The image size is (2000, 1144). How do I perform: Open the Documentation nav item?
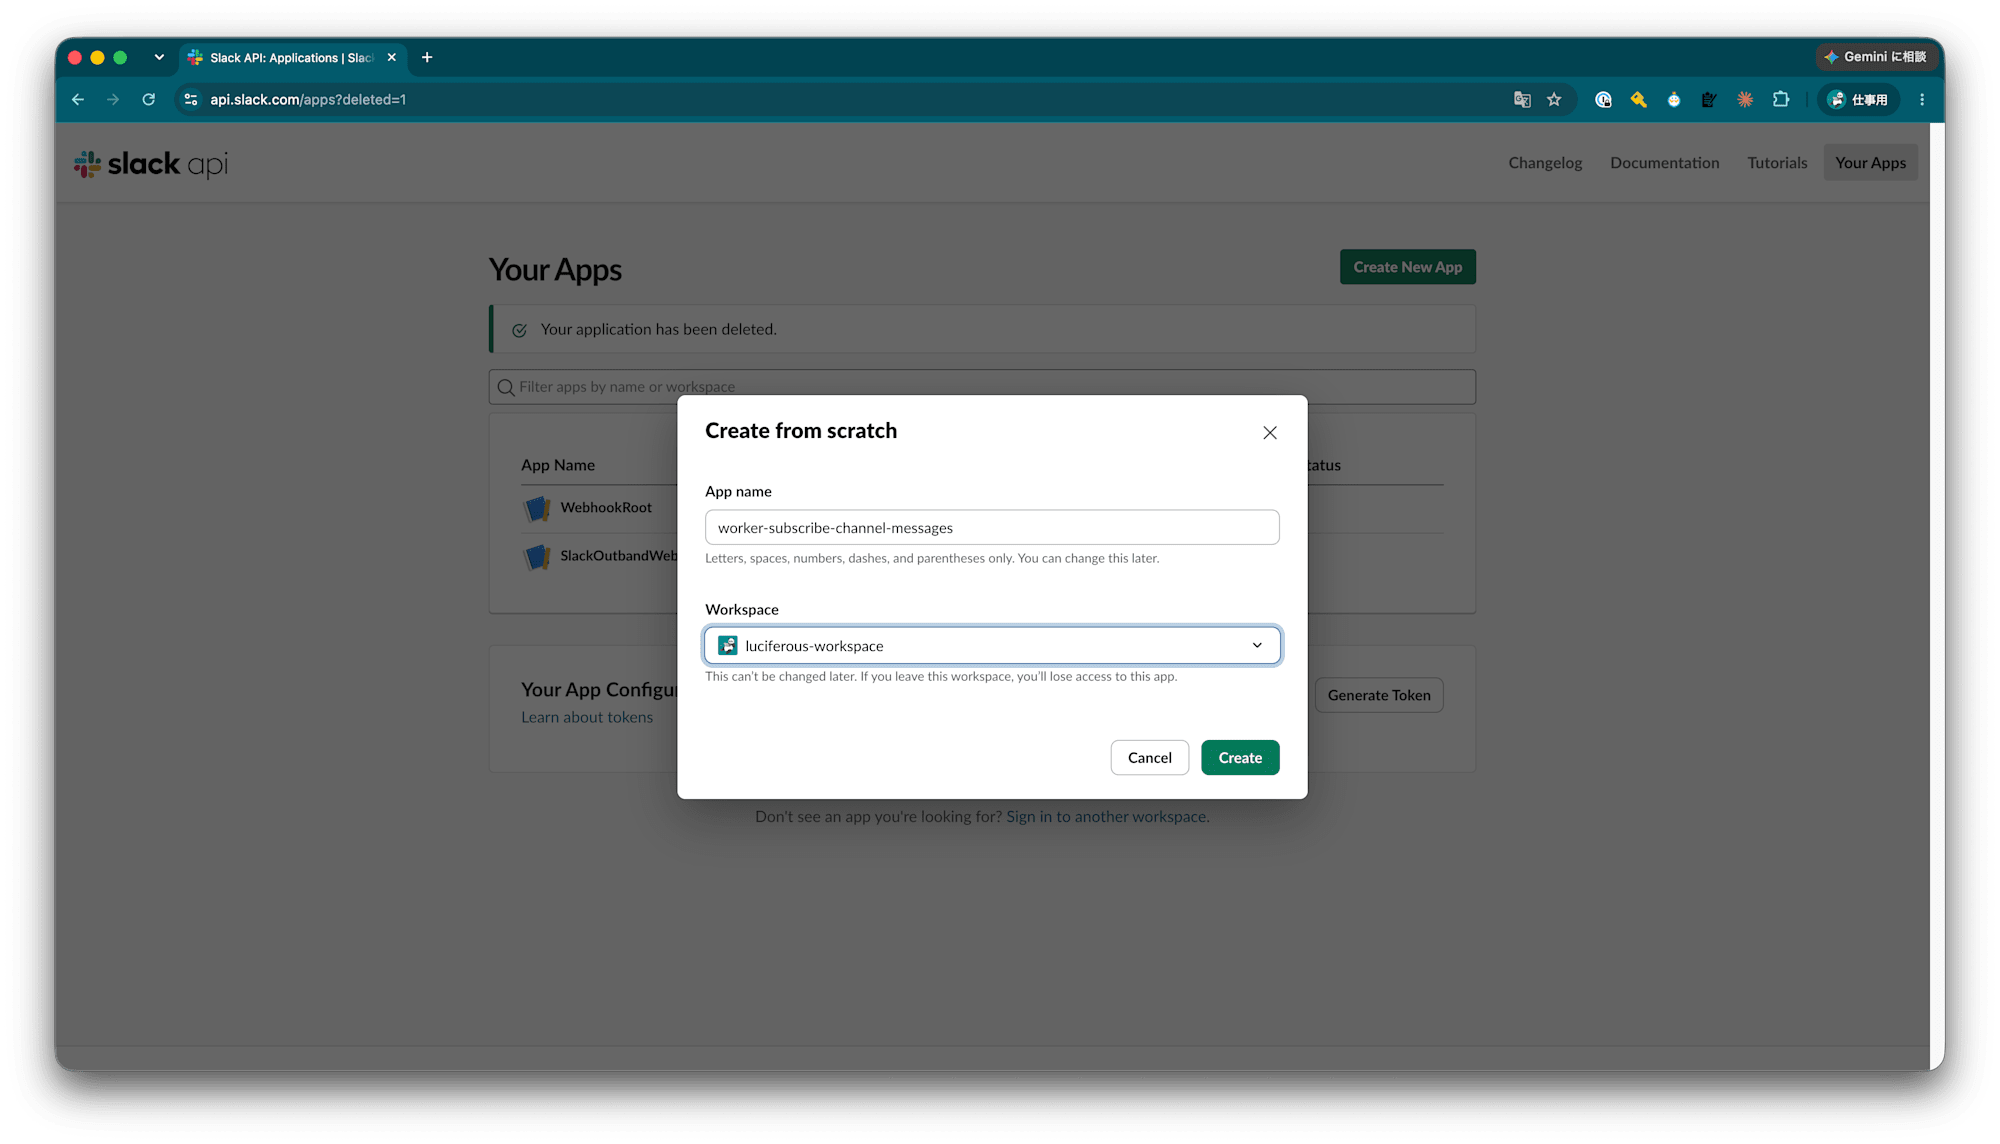pos(1664,162)
